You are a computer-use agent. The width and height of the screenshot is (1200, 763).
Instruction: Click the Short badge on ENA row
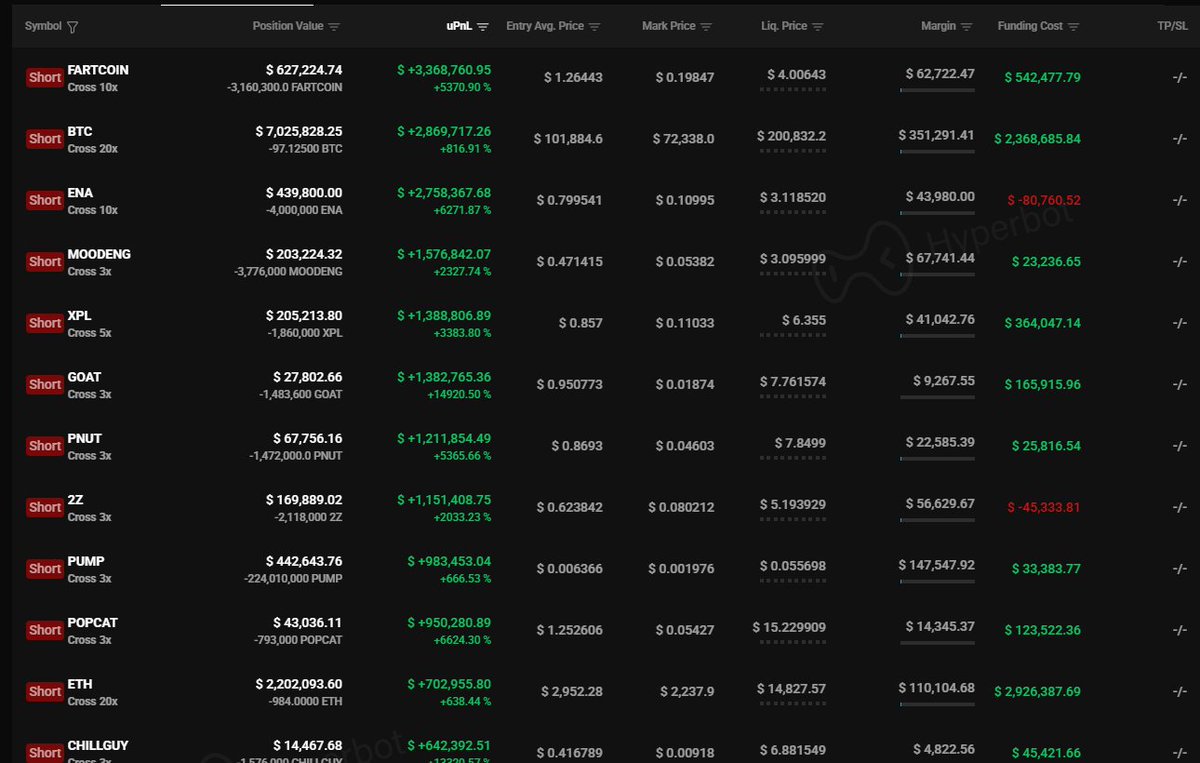tap(45, 200)
